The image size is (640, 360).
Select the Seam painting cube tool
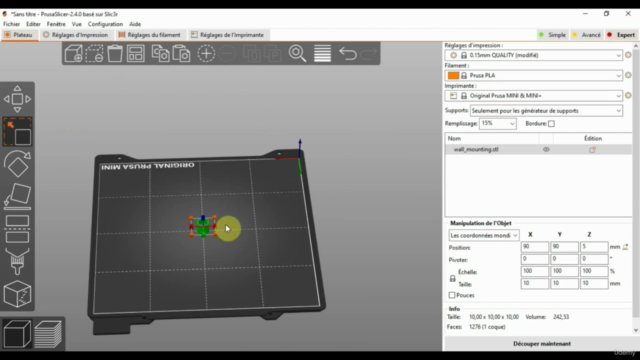(17, 294)
